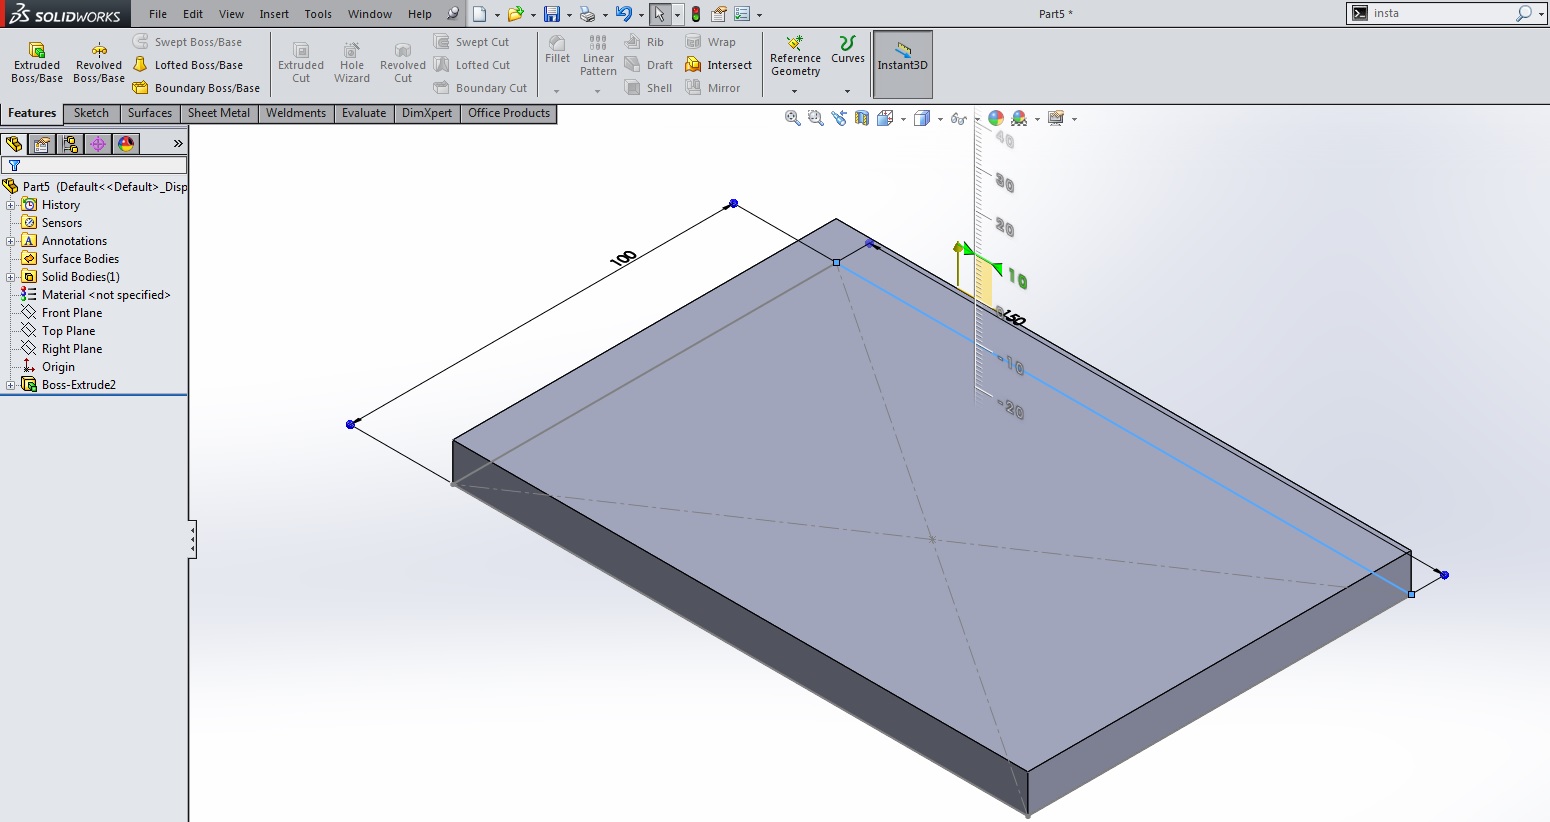Expand the Boss-Extrude2 tree node

click(11, 385)
